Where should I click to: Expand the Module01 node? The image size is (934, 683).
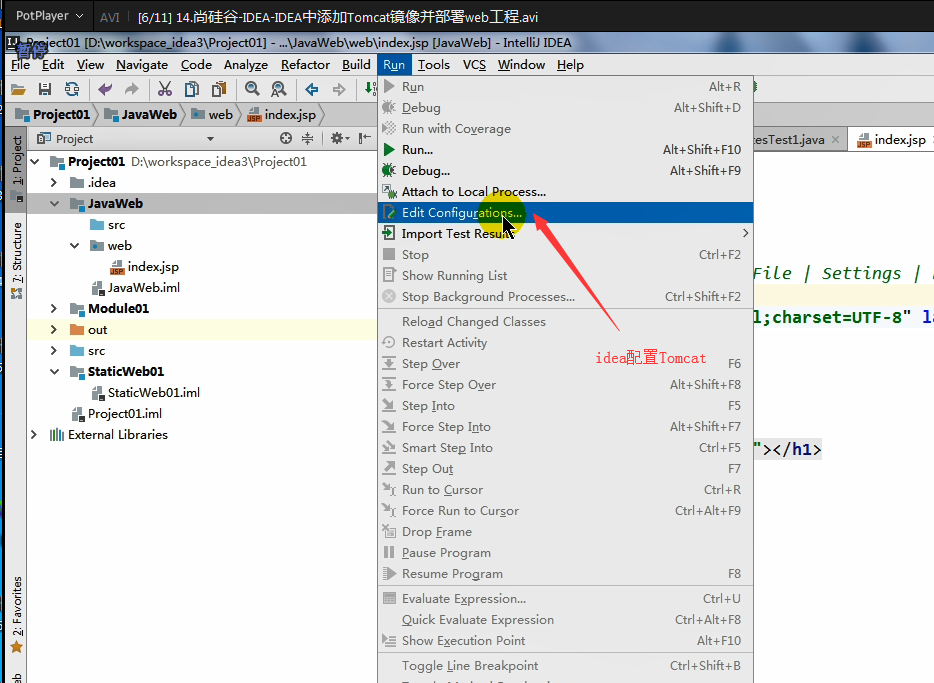[54, 308]
